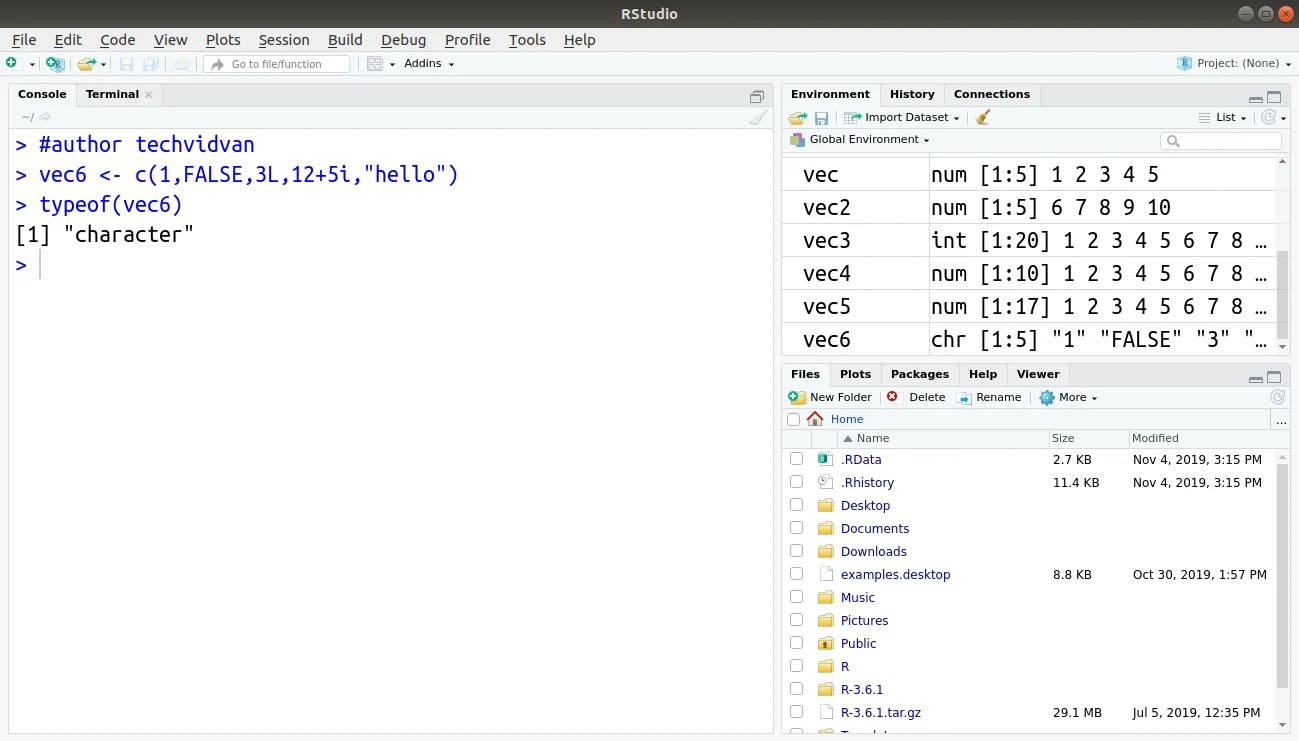Clear the workspace with the broom icon
The image size is (1299, 741).
click(982, 117)
